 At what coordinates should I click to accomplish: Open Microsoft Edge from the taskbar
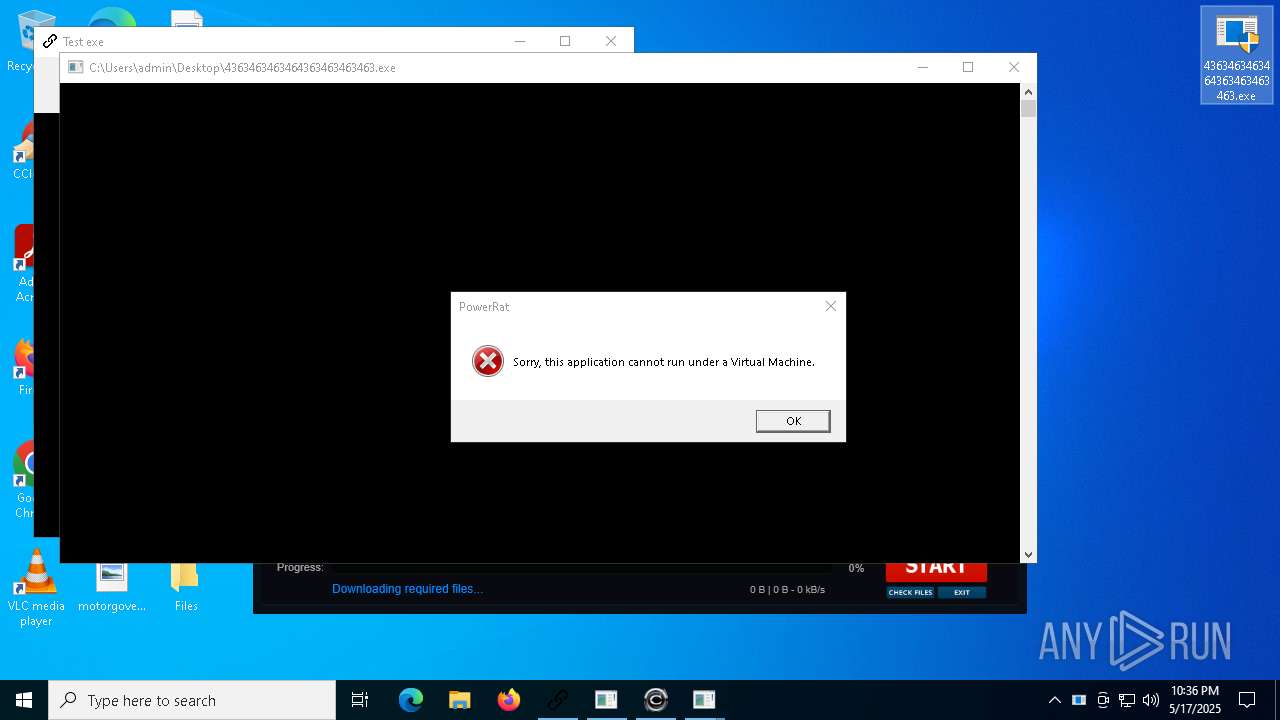(411, 700)
